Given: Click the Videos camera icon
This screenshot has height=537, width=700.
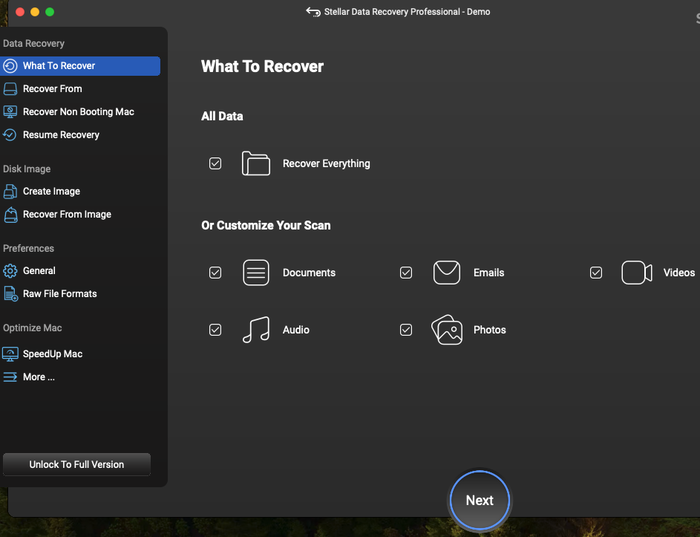Looking at the screenshot, I should pos(637,273).
